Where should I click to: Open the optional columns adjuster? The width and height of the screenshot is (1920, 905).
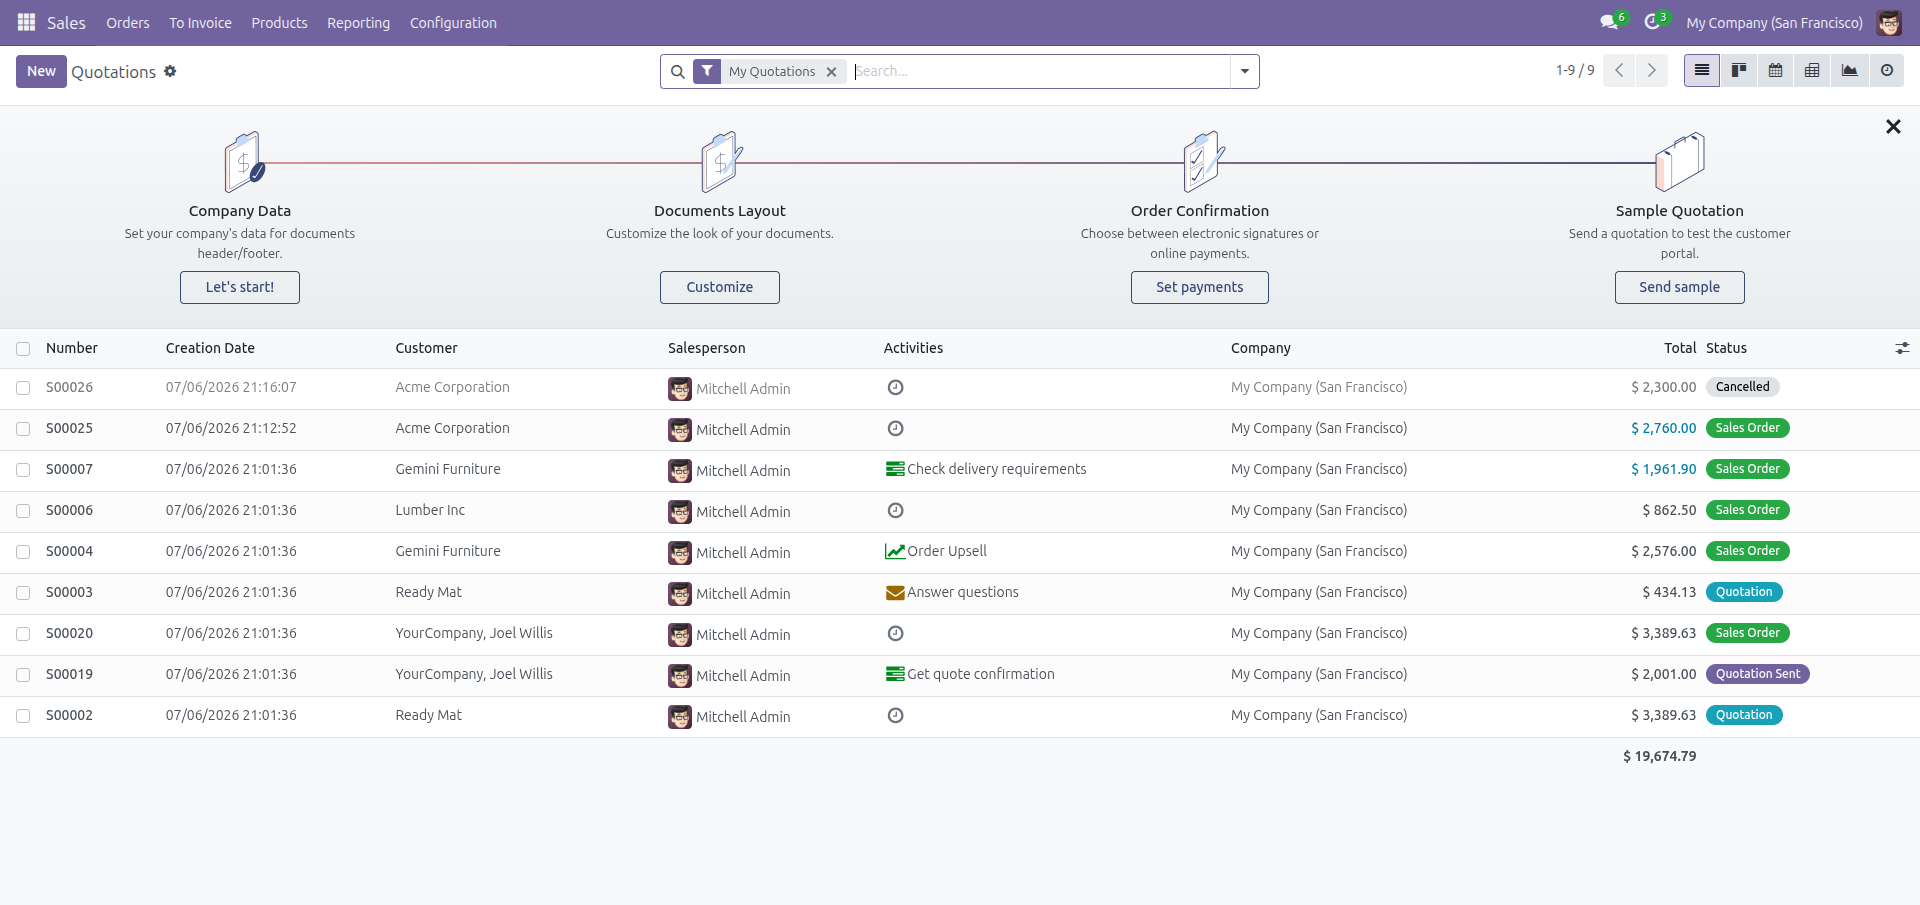(x=1902, y=348)
